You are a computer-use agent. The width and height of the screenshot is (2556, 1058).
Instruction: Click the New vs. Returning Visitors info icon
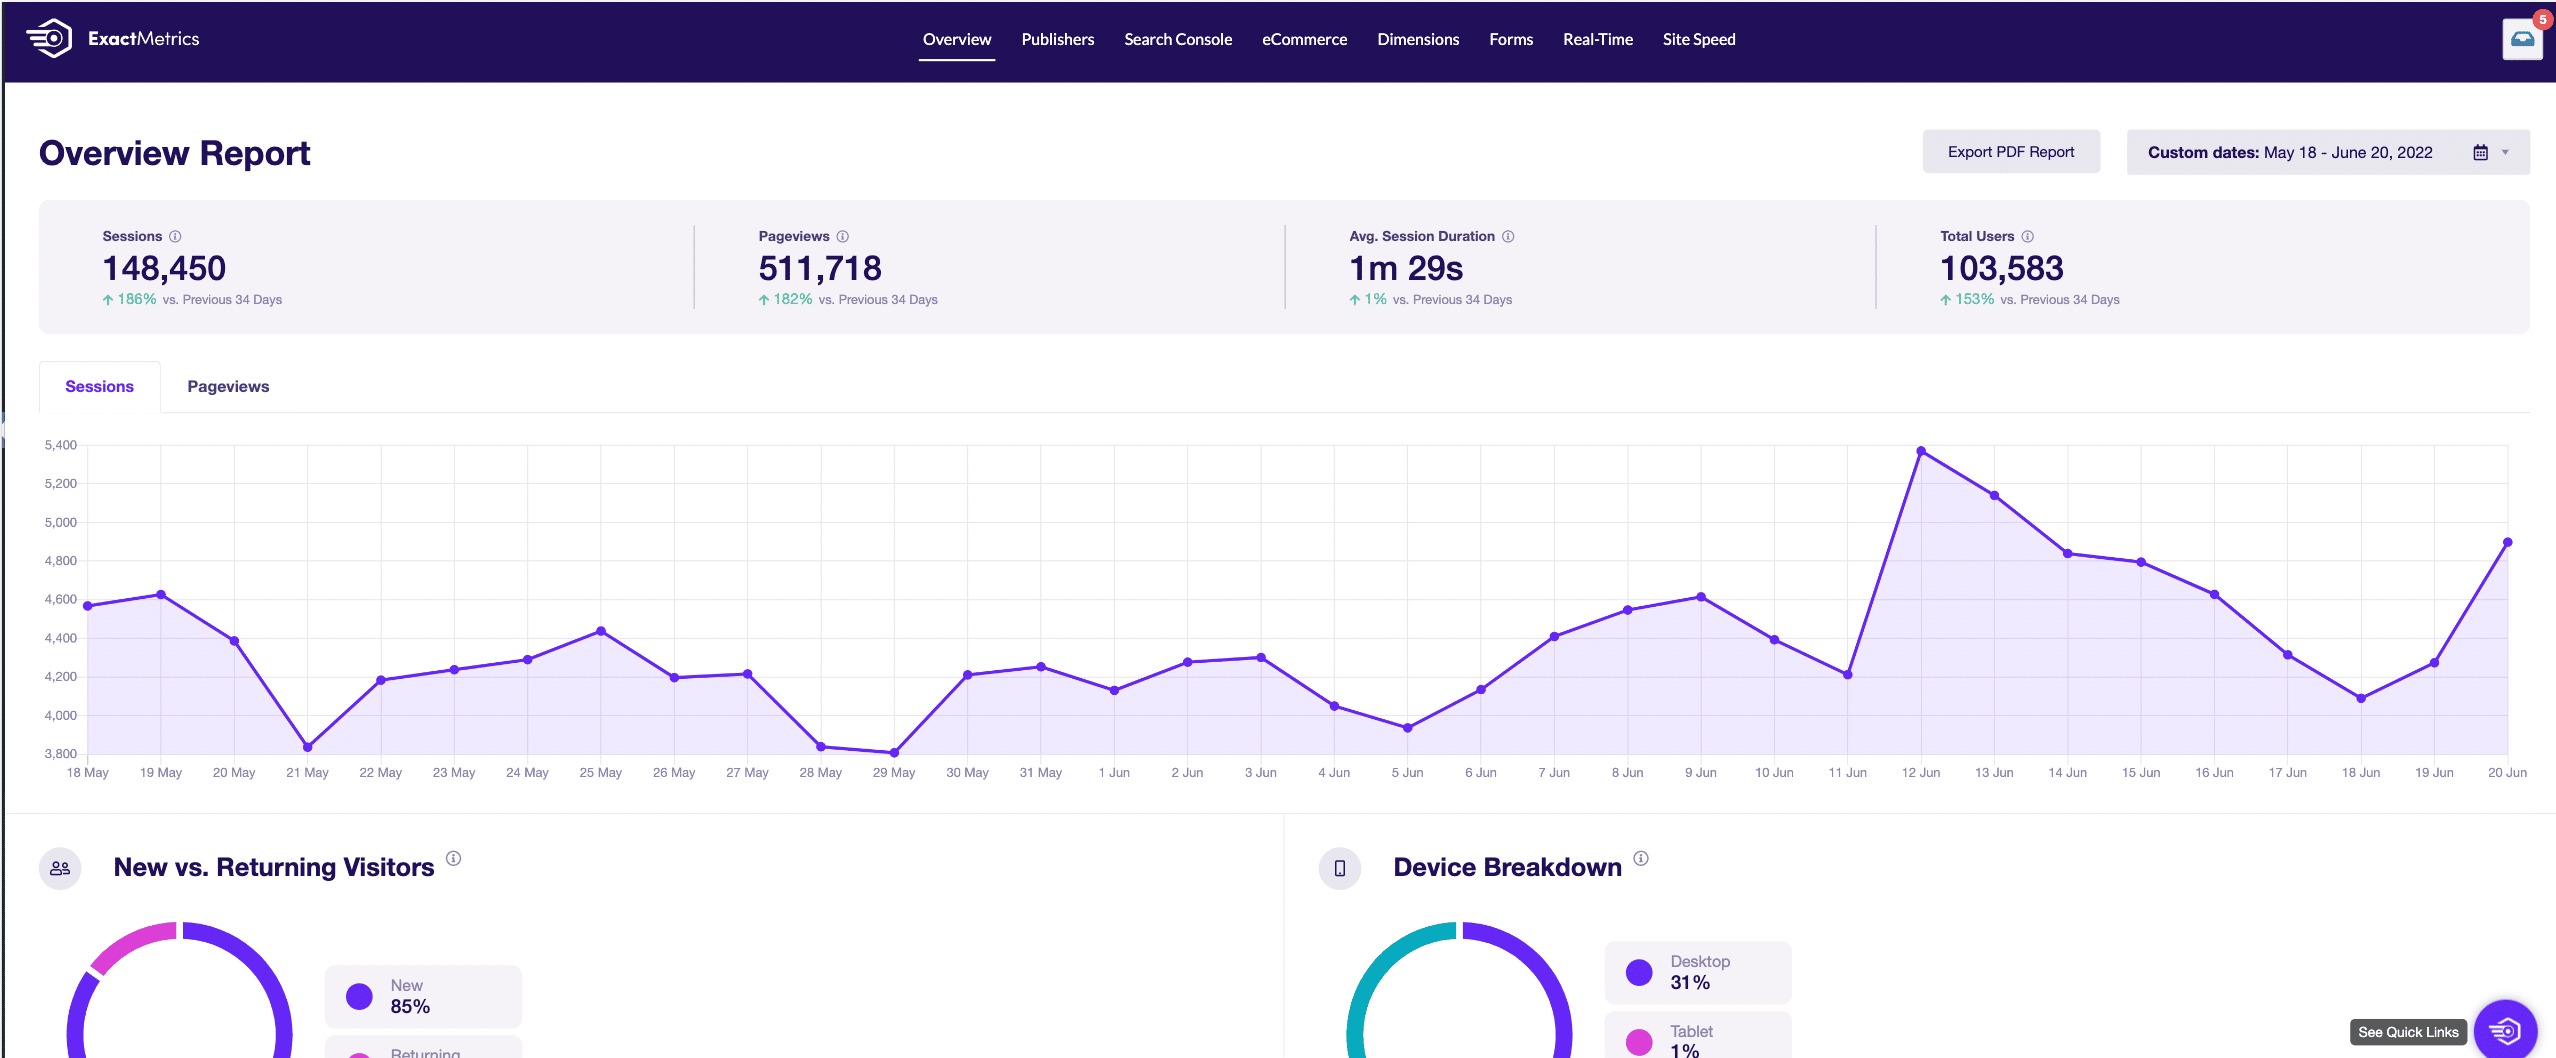[x=453, y=858]
